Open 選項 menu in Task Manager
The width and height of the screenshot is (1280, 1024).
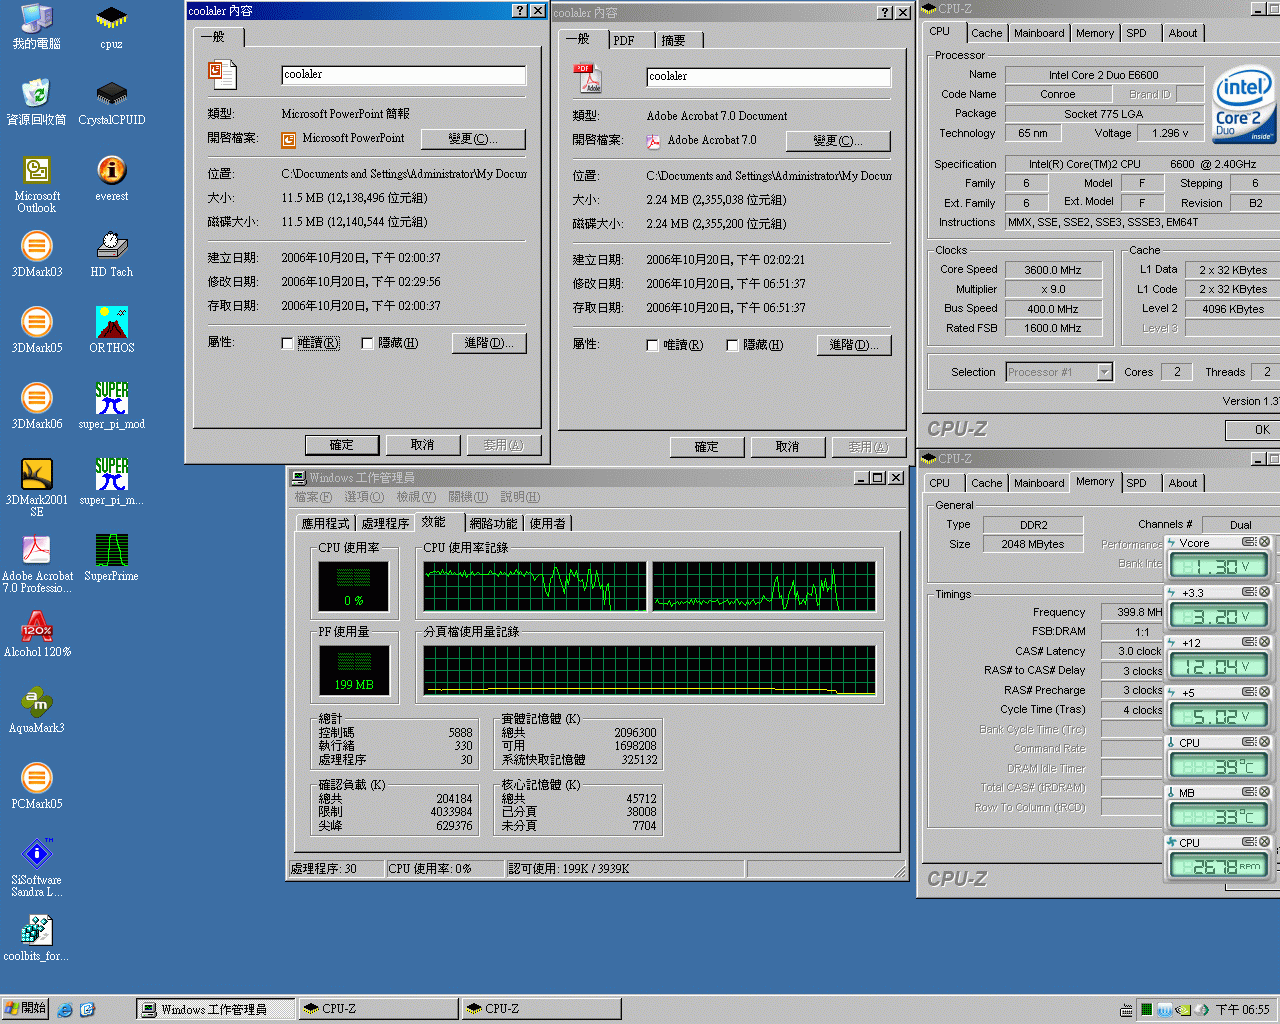pos(364,497)
